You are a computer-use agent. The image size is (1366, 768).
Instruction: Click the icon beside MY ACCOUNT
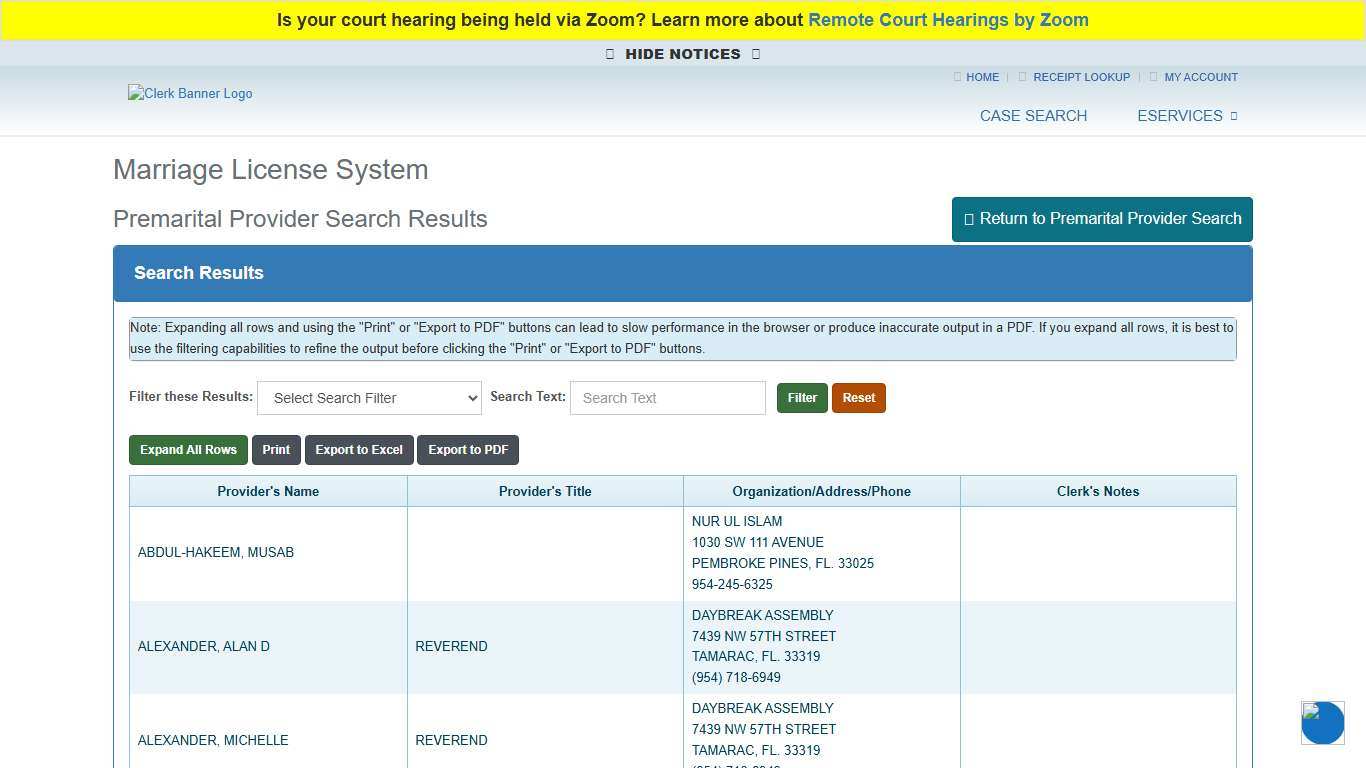[x=1152, y=77]
